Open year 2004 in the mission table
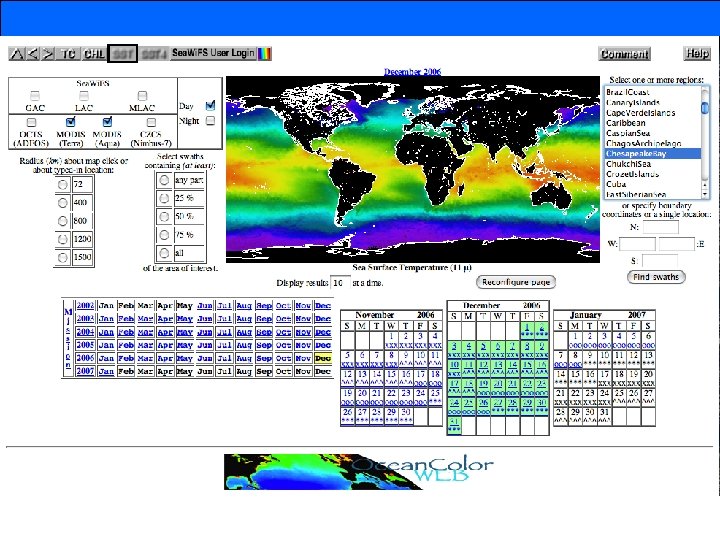720x540 pixels. pyautogui.click(x=85, y=332)
